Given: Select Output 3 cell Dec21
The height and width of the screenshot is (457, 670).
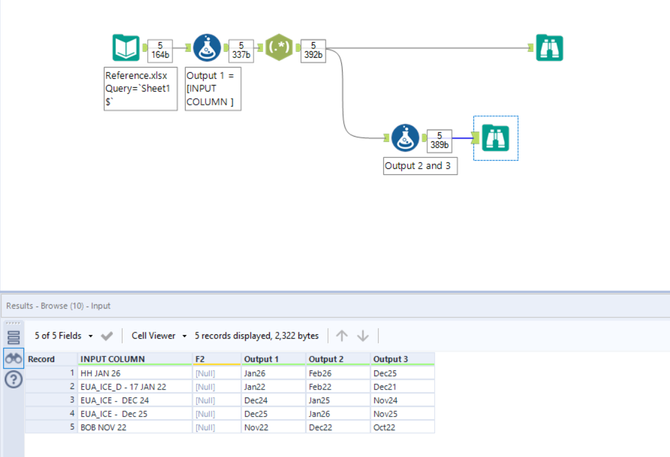Looking at the screenshot, I should point(403,387).
